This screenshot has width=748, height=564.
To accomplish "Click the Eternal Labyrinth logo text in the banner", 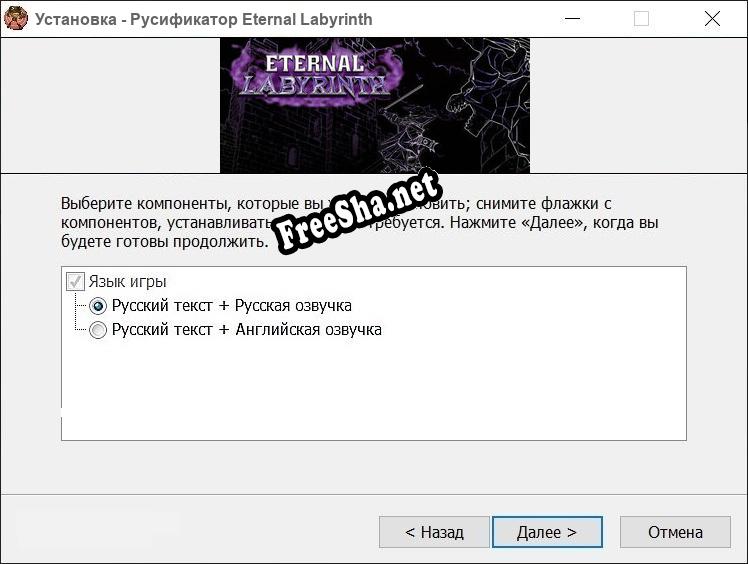I will coord(315,74).
